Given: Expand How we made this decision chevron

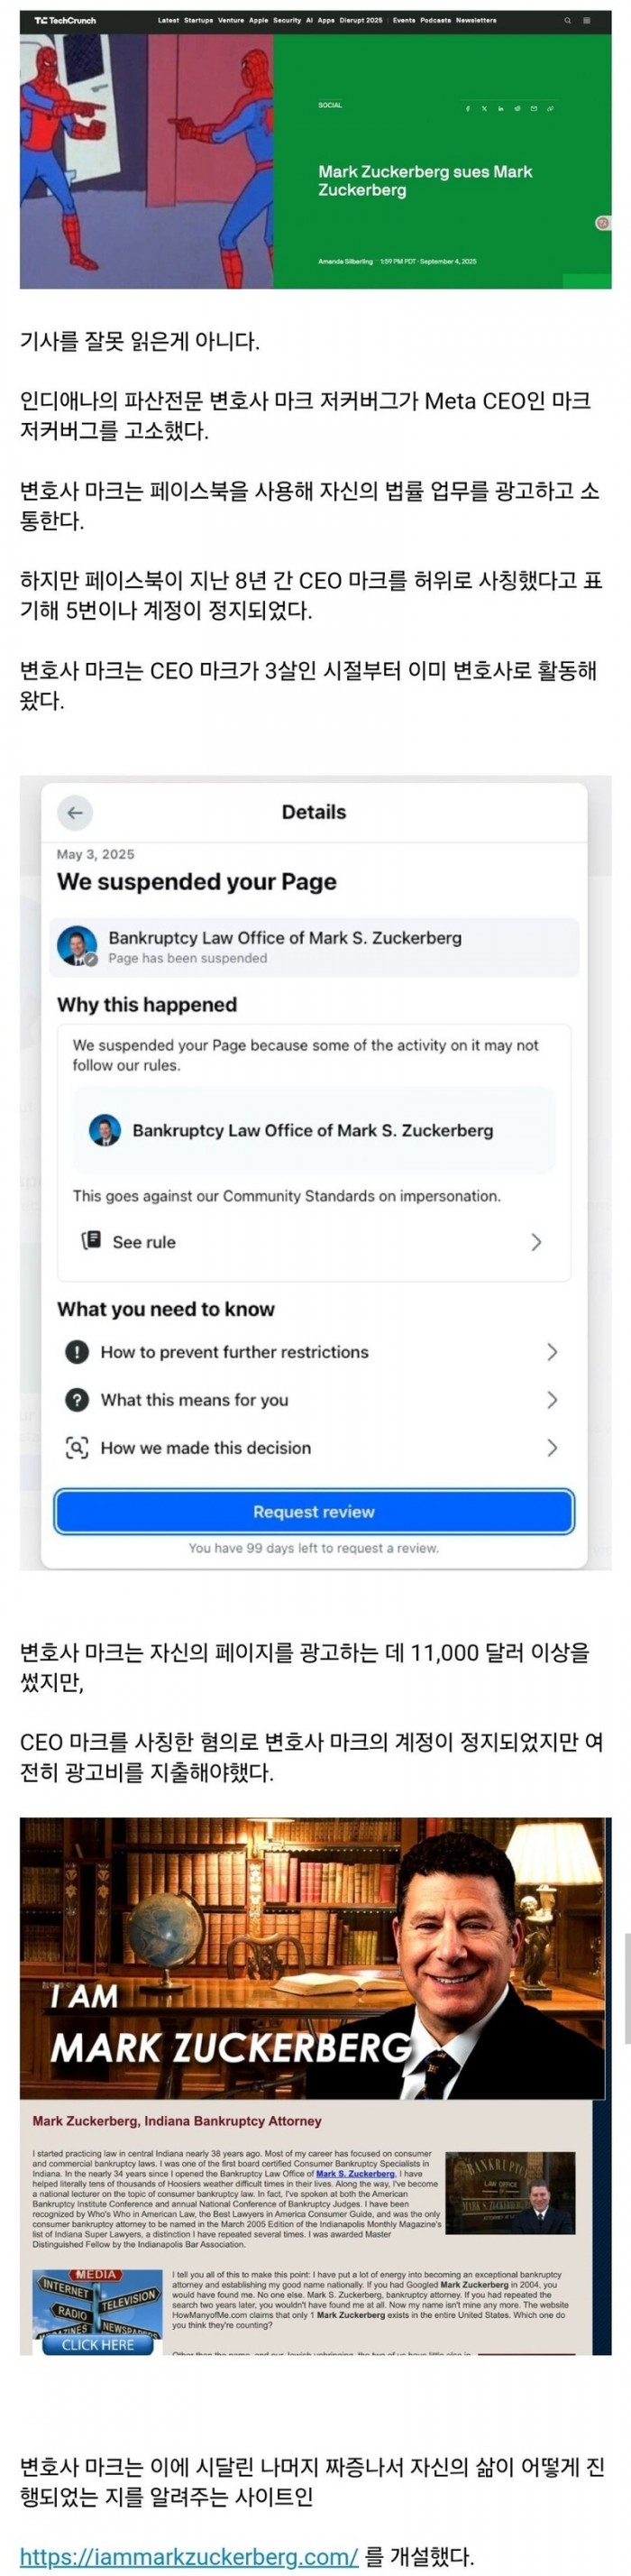Looking at the screenshot, I should pyautogui.click(x=551, y=1448).
